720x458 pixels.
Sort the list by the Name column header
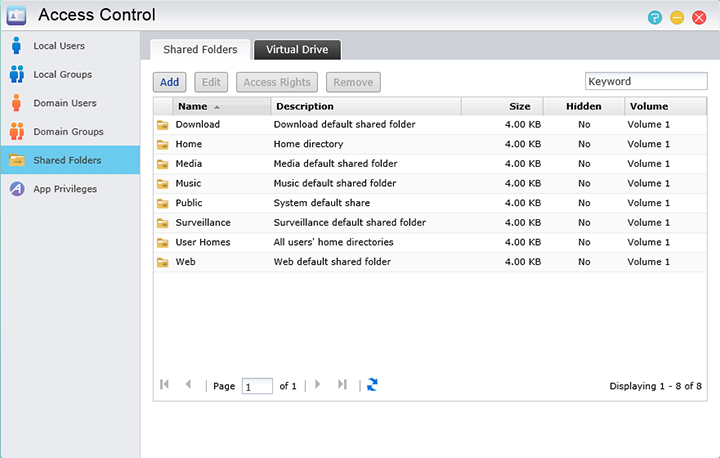tap(192, 106)
